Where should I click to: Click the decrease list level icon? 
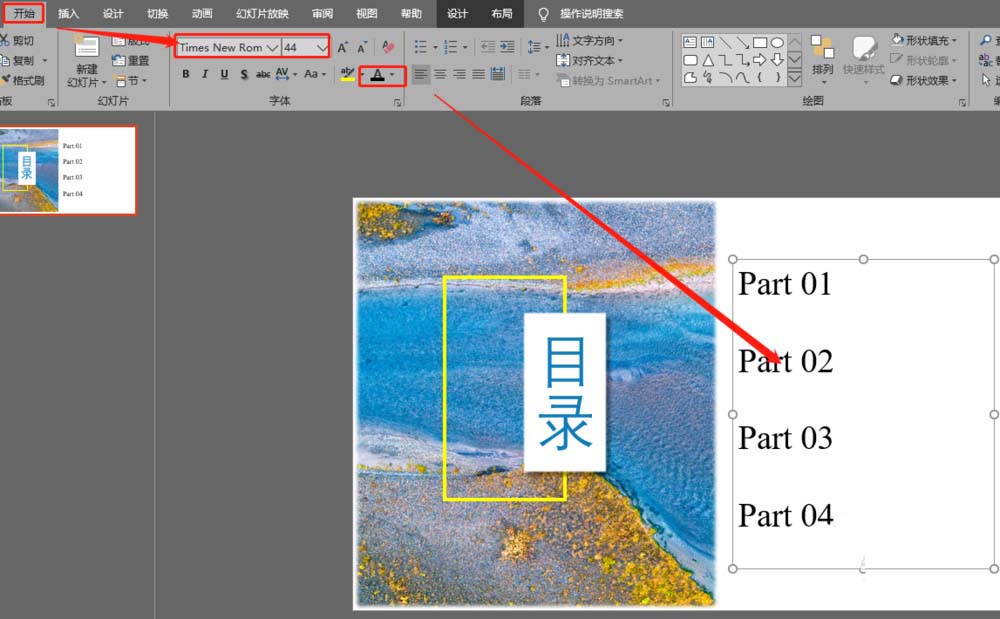point(488,47)
